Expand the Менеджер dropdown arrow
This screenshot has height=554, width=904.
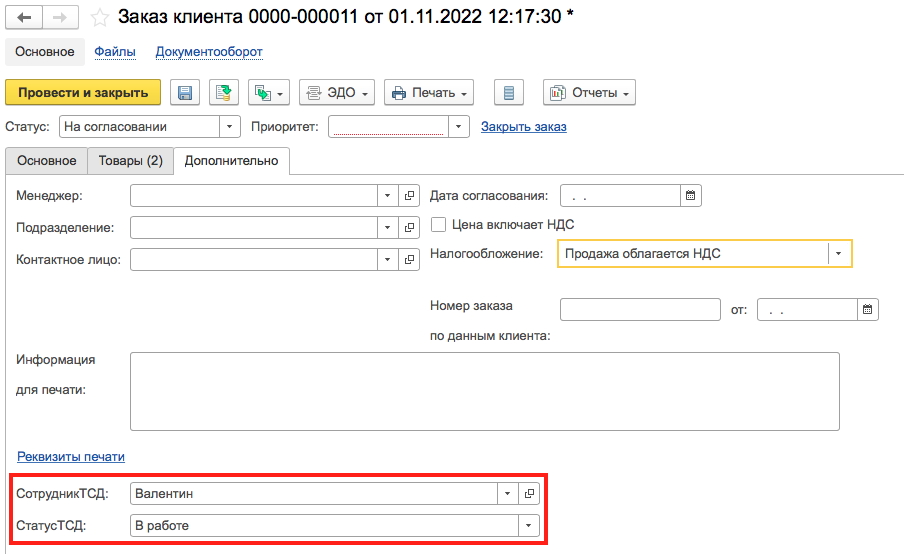pos(387,195)
